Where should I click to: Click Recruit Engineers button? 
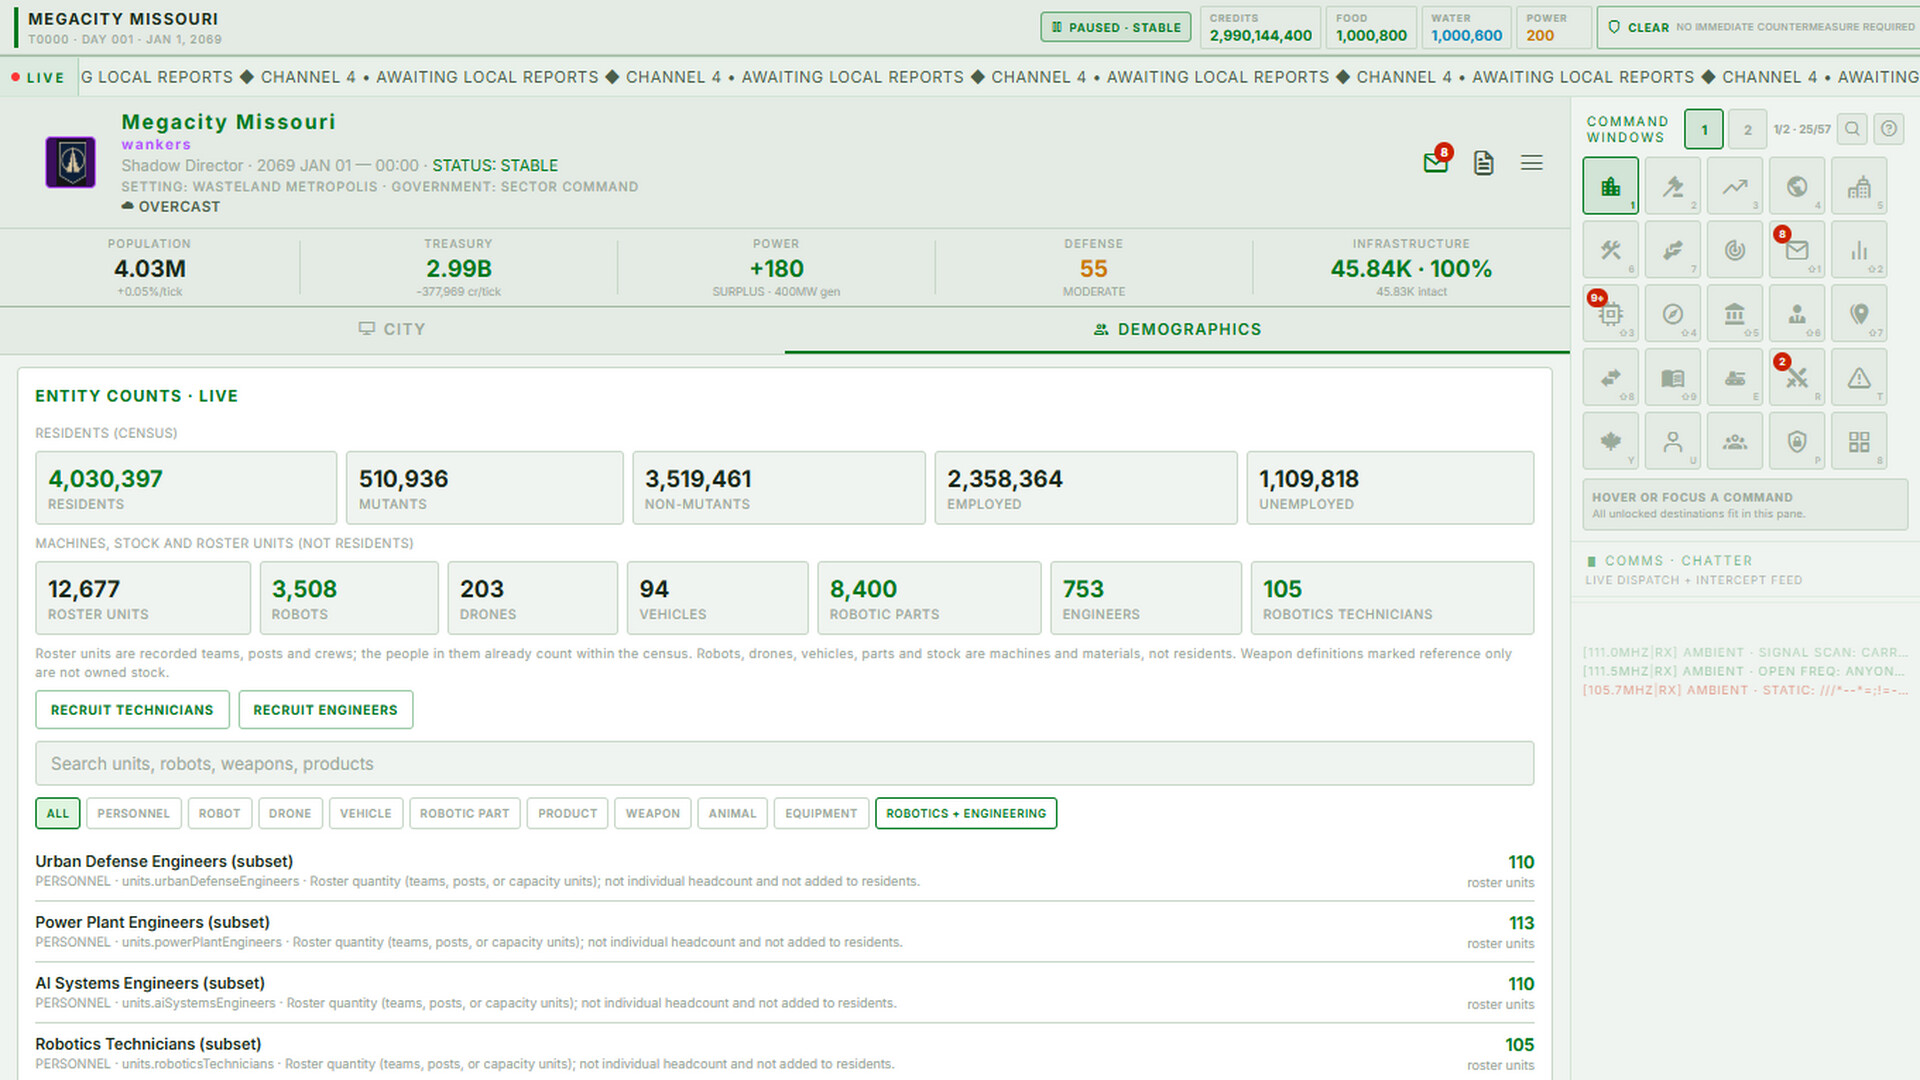325,710
